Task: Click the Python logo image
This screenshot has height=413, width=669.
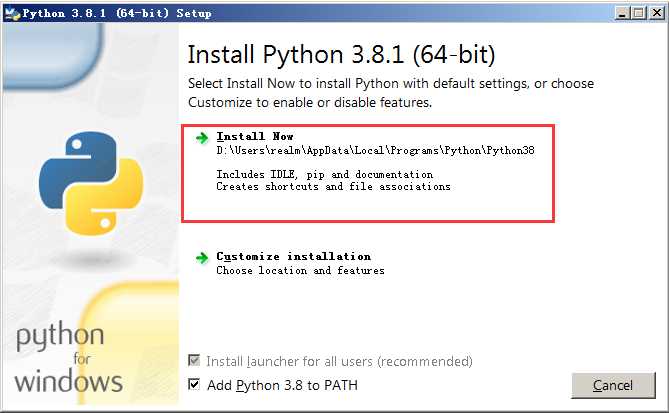Action: (x=91, y=183)
